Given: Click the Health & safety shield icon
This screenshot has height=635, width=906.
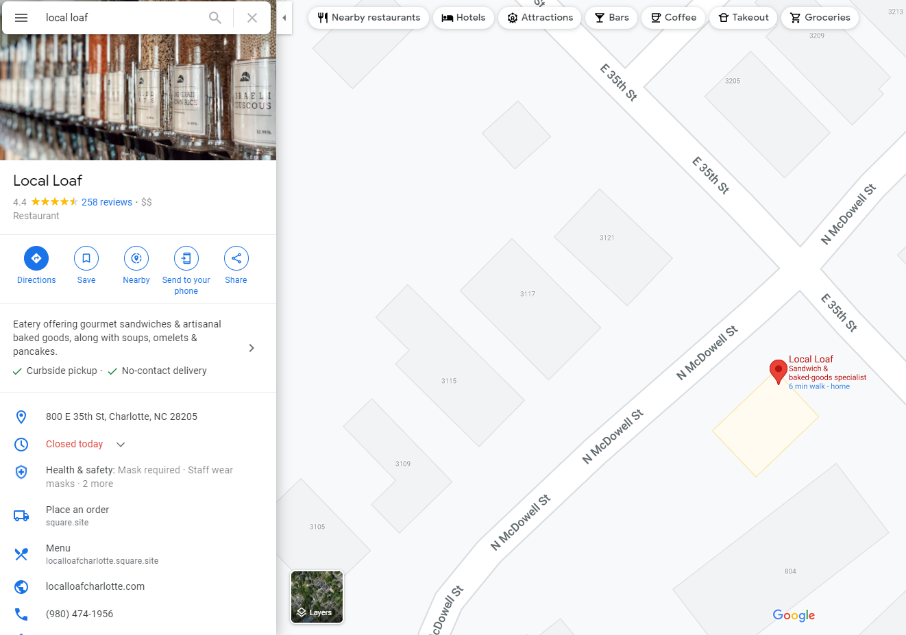Looking at the screenshot, I should (21, 472).
